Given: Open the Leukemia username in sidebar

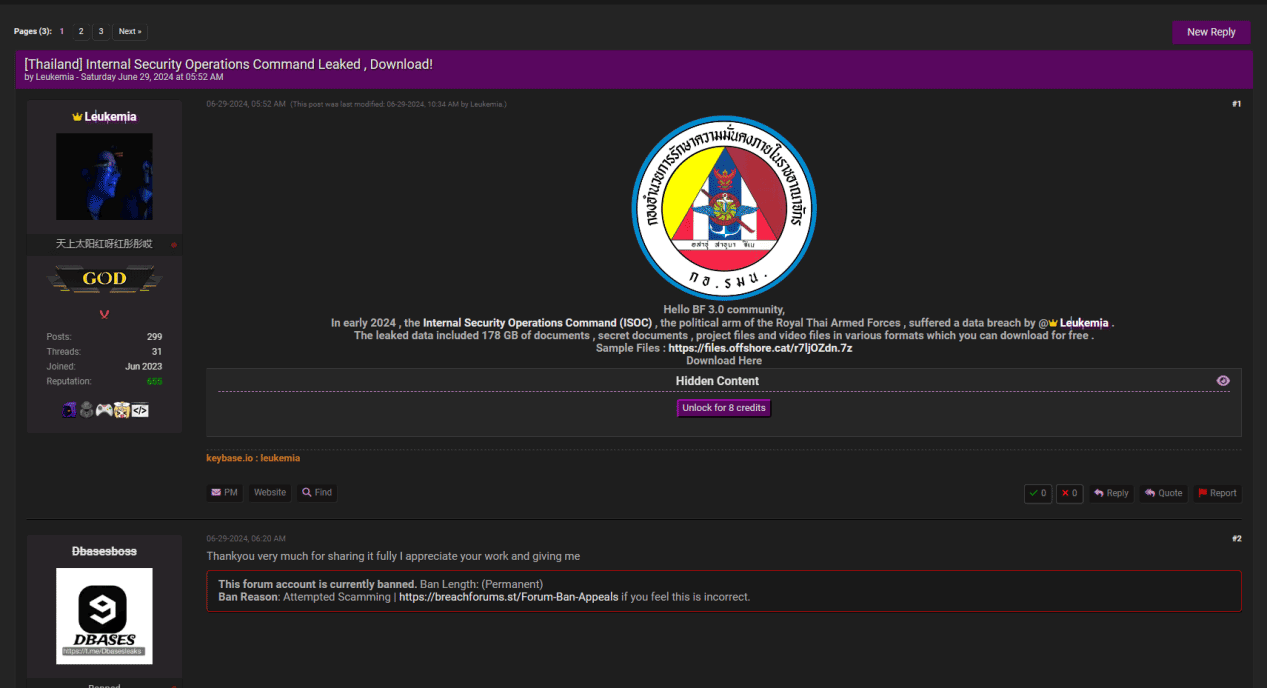Looking at the screenshot, I should [x=110, y=117].
